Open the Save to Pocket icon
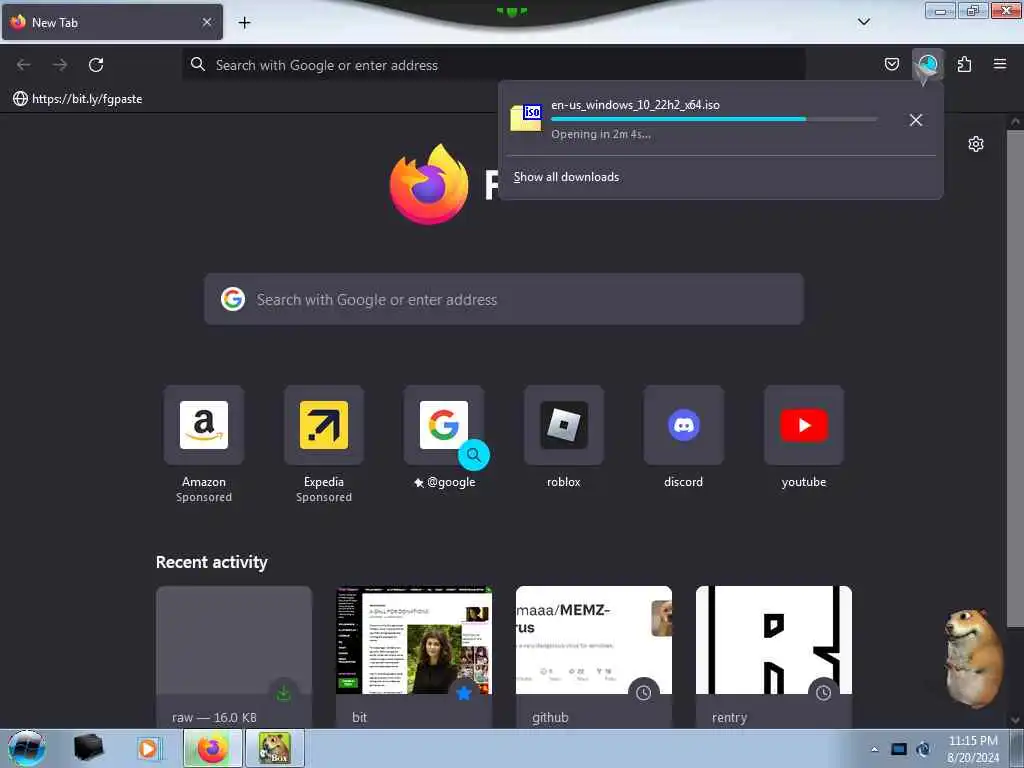 [891, 64]
